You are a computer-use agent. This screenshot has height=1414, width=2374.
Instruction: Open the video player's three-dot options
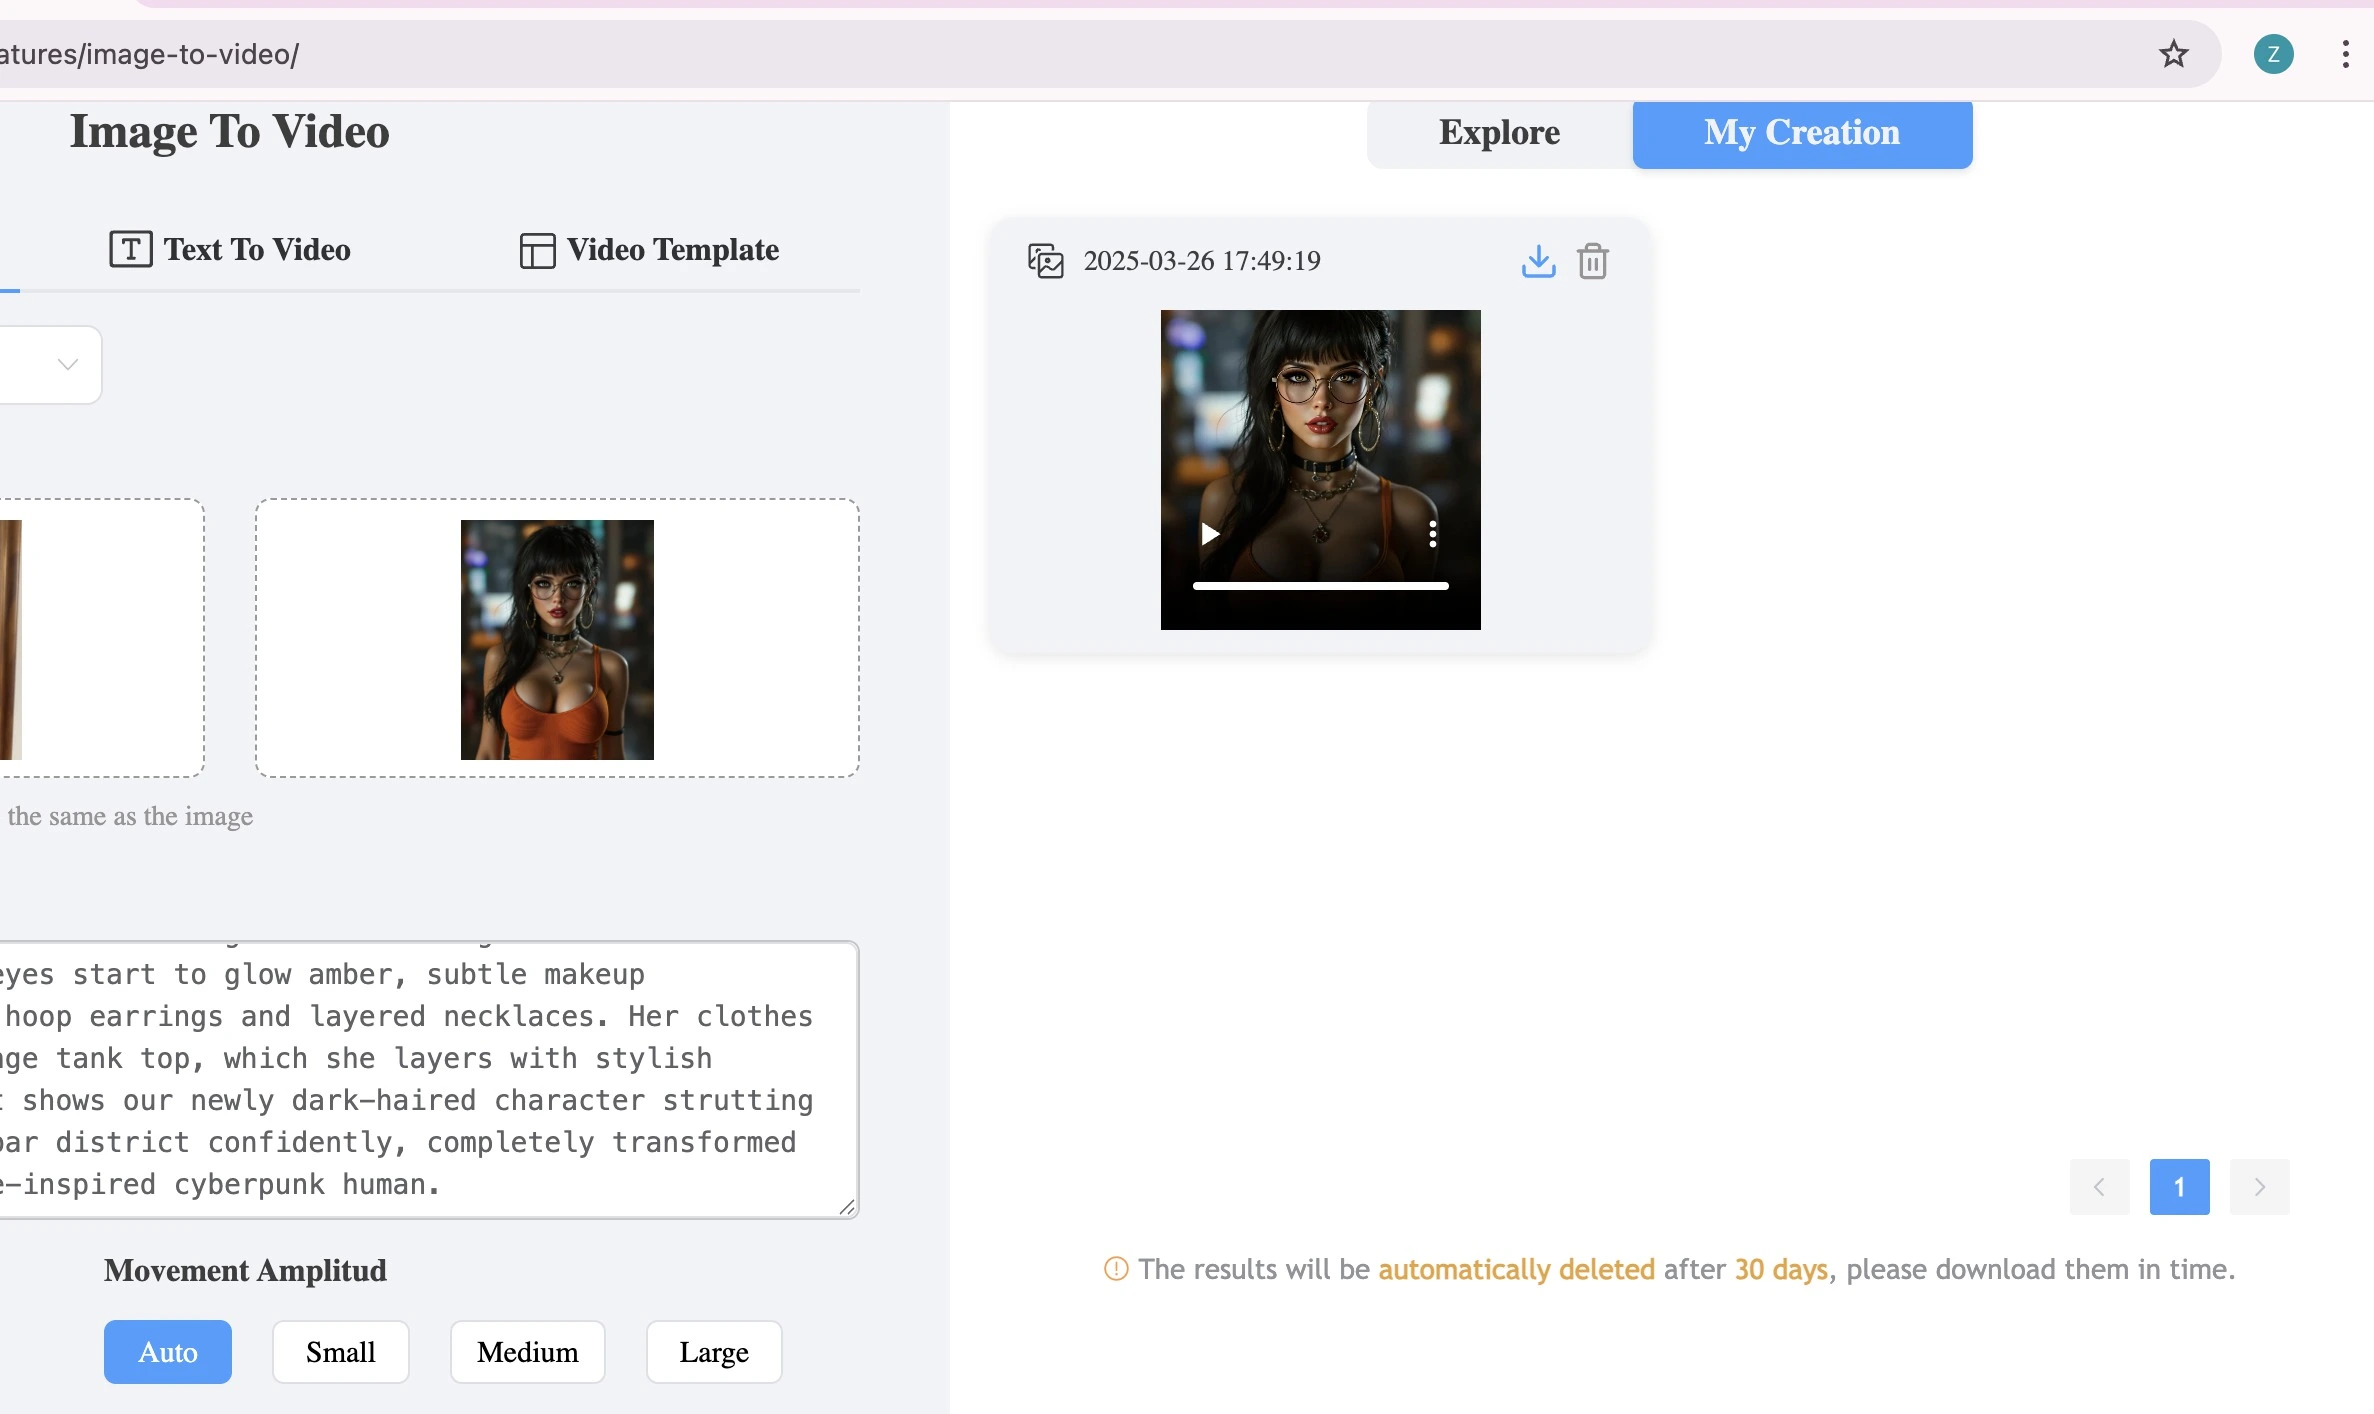(x=1432, y=534)
